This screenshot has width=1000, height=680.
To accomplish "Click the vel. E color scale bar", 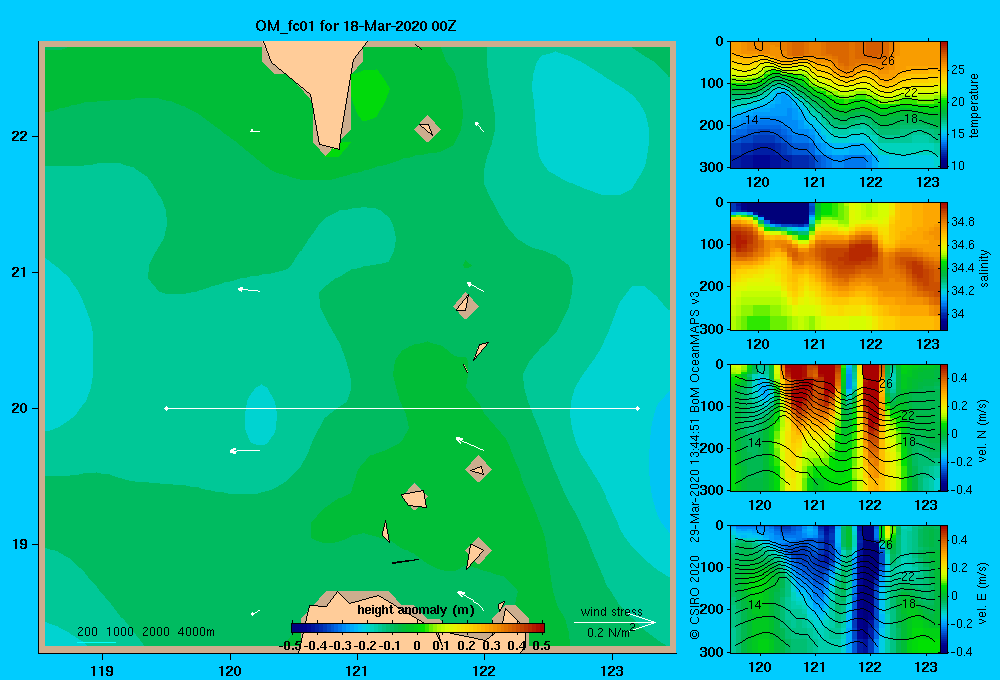I will click(x=944, y=589).
